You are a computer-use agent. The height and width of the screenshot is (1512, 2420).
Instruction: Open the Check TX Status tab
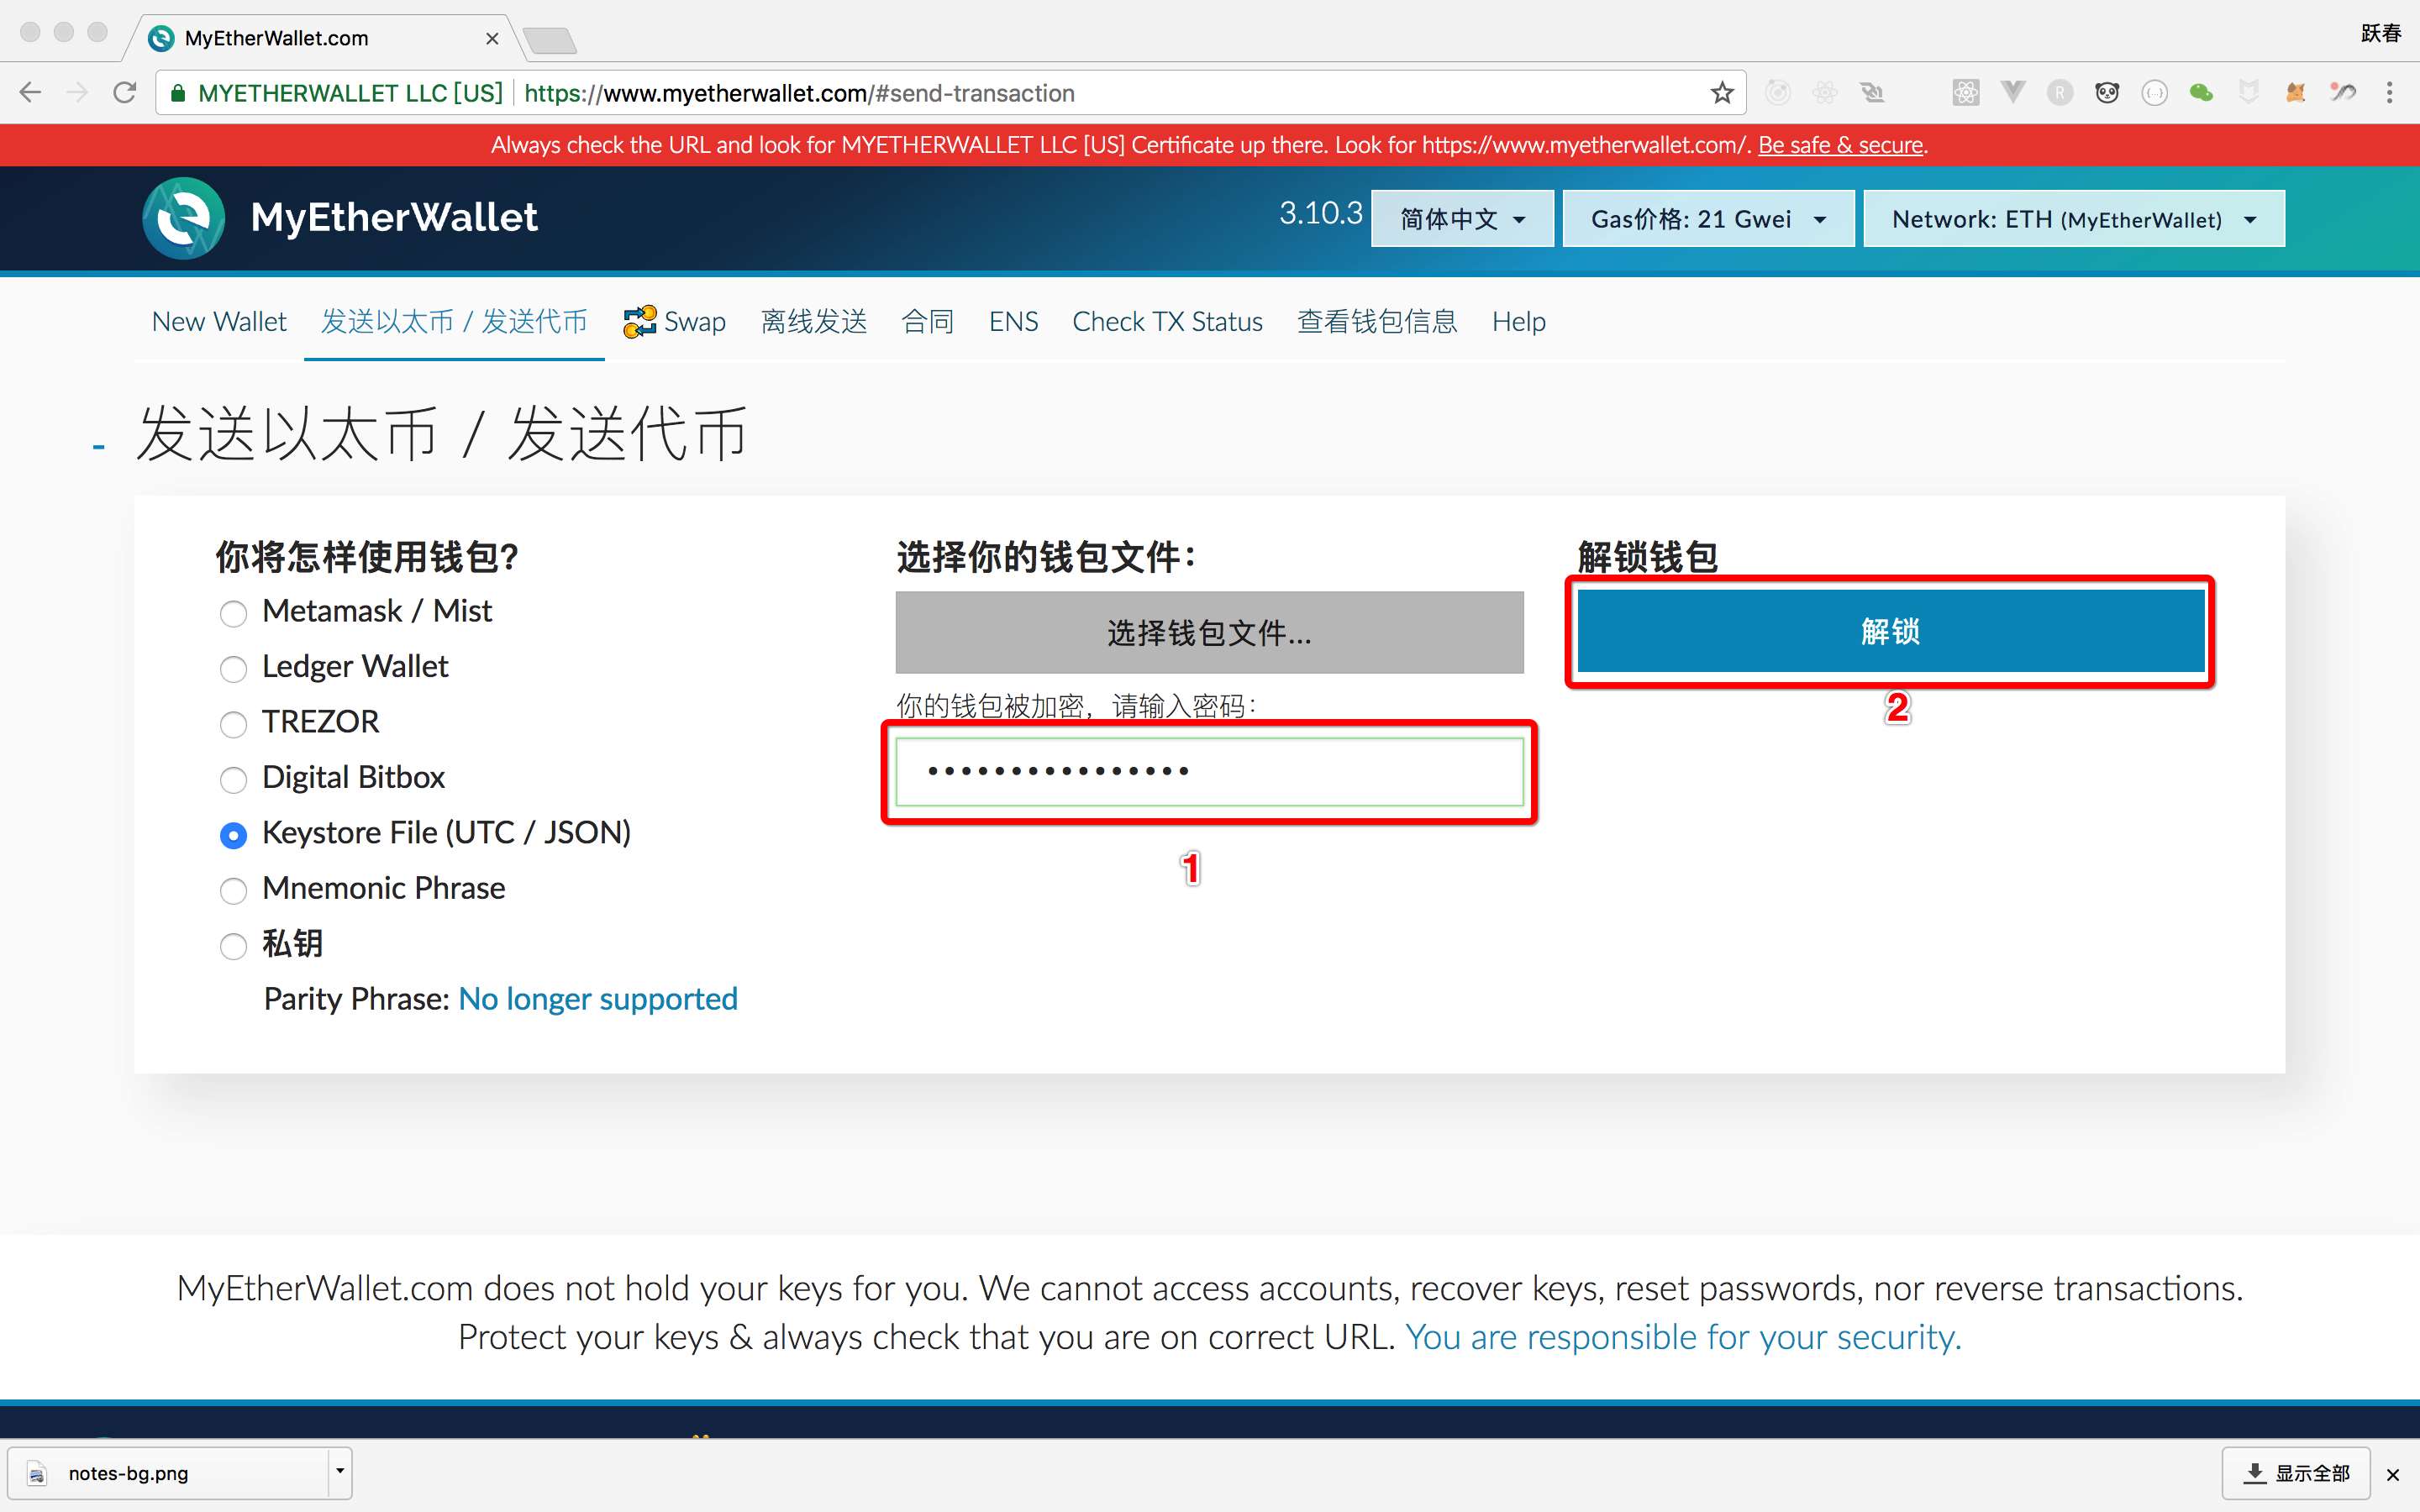click(x=1167, y=321)
